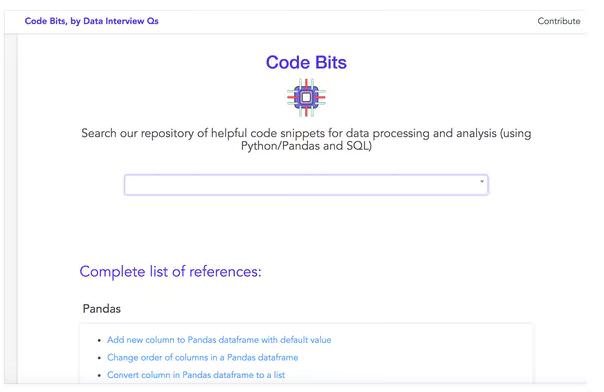Image resolution: width=604 pixels, height=392 pixels.
Task: Click the repository description paragraph text
Action: [x=306, y=139]
